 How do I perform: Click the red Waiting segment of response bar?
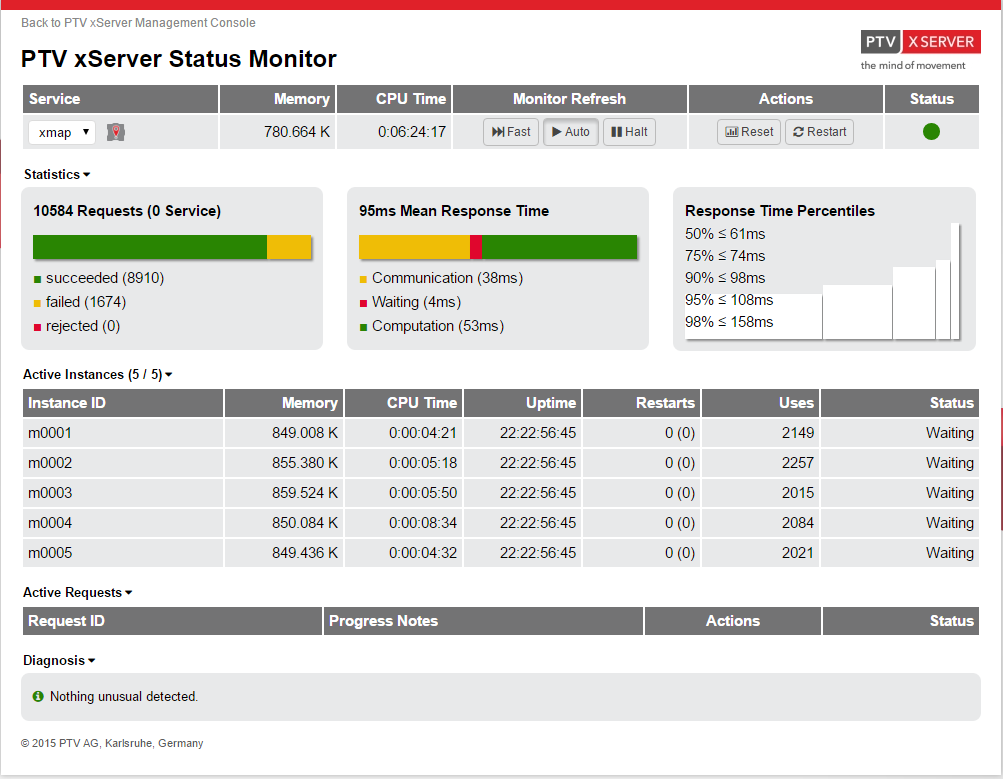[x=476, y=247]
